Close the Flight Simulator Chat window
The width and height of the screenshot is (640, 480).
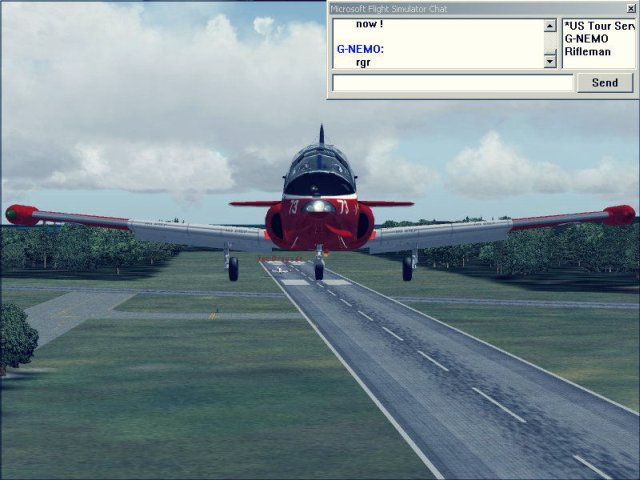pos(631,9)
